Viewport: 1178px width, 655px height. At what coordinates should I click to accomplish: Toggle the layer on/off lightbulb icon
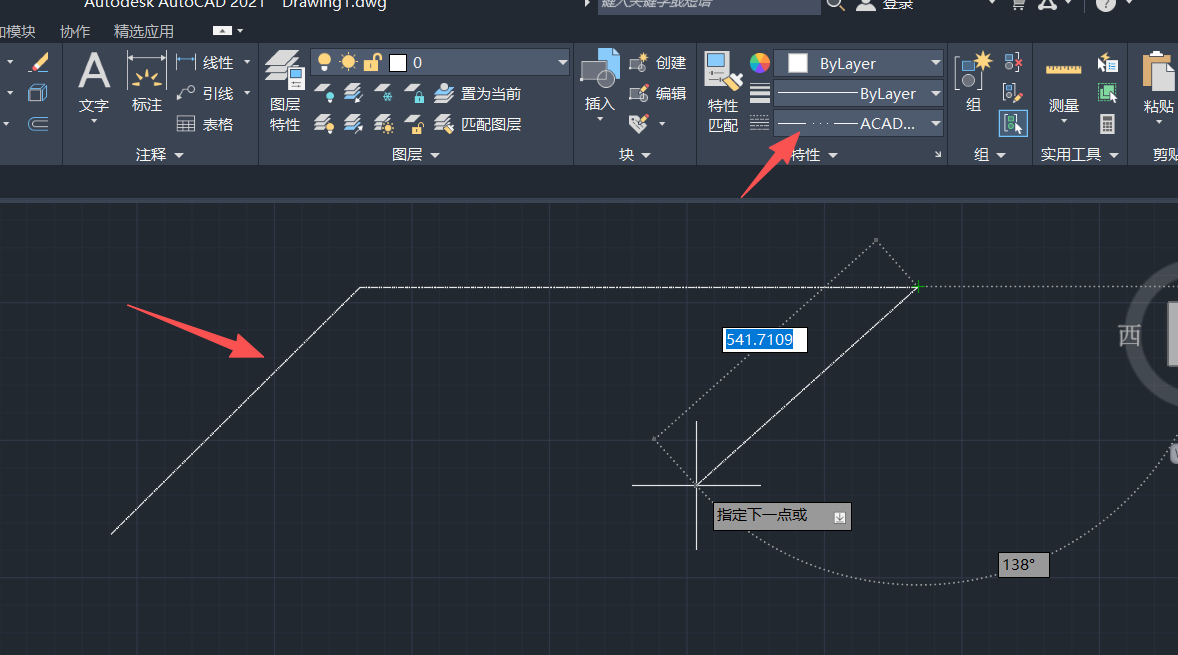pyautogui.click(x=324, y=62)
